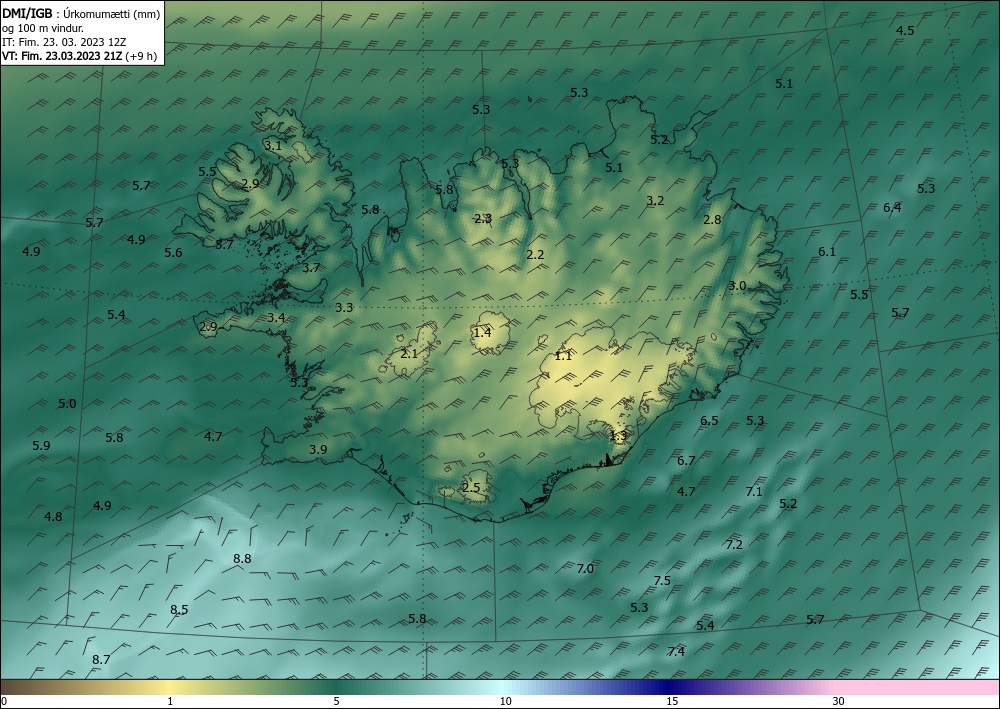Click the 5.6 value on the map
This screenshot has height=709, width=1000.
[x=173, y=253]
